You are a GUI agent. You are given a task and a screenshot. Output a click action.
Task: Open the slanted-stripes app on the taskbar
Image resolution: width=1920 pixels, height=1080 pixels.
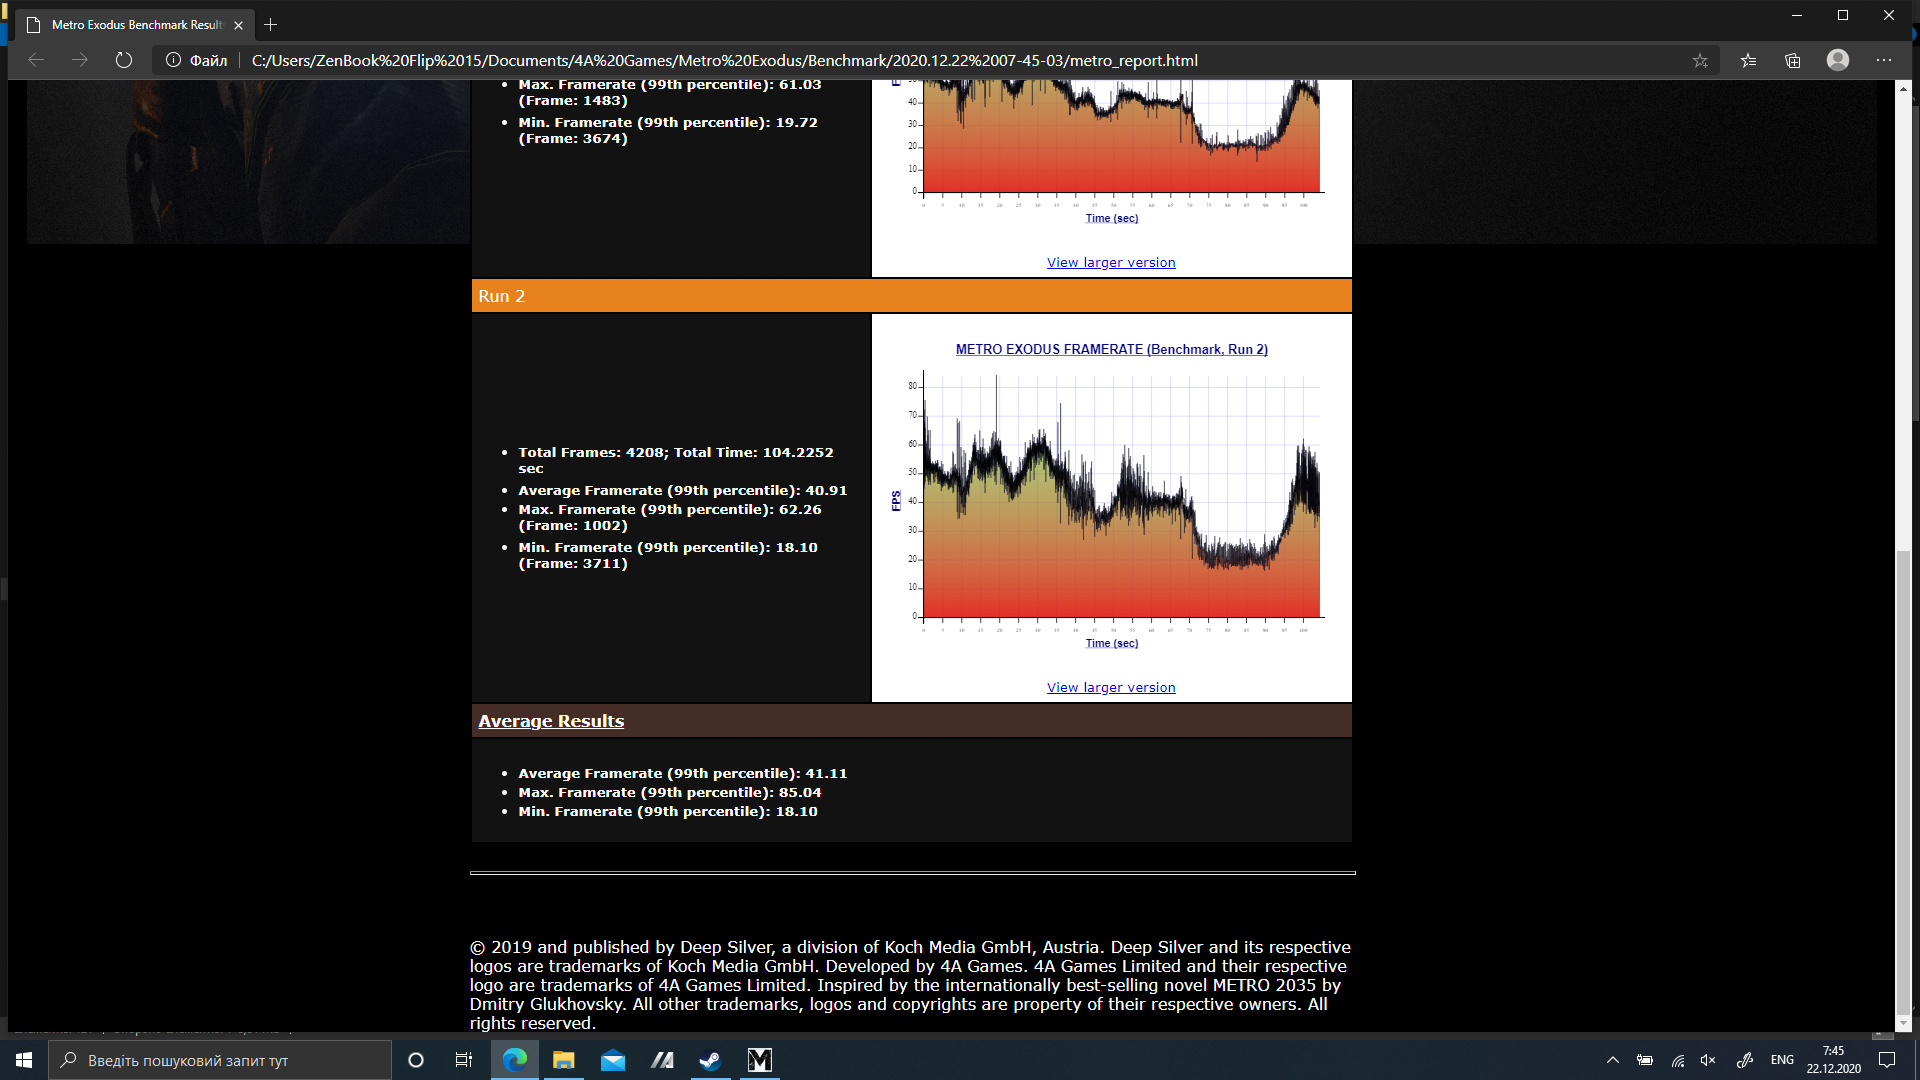[662, 1060]
